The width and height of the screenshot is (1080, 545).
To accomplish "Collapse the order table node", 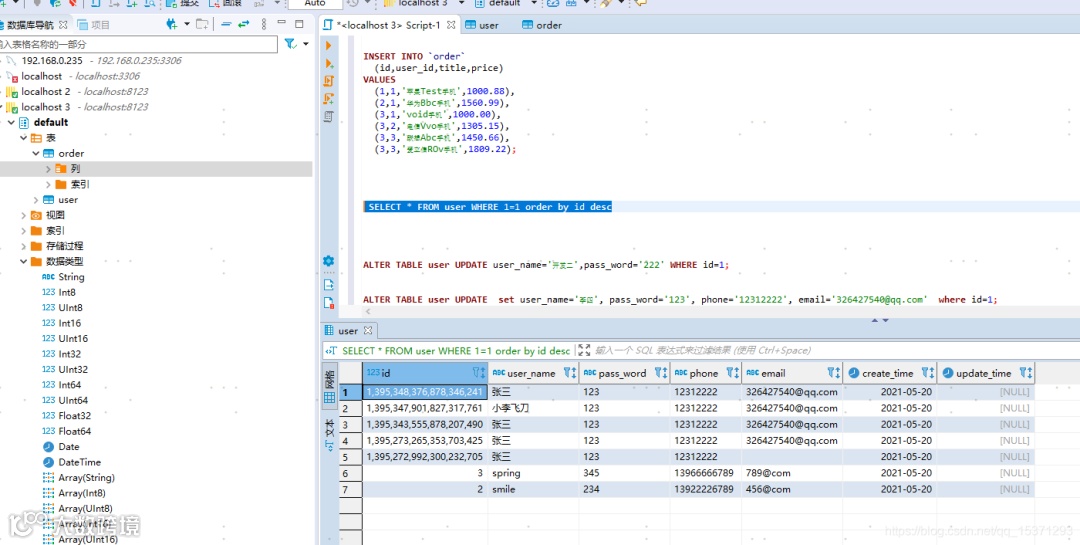I will (36, 154).
